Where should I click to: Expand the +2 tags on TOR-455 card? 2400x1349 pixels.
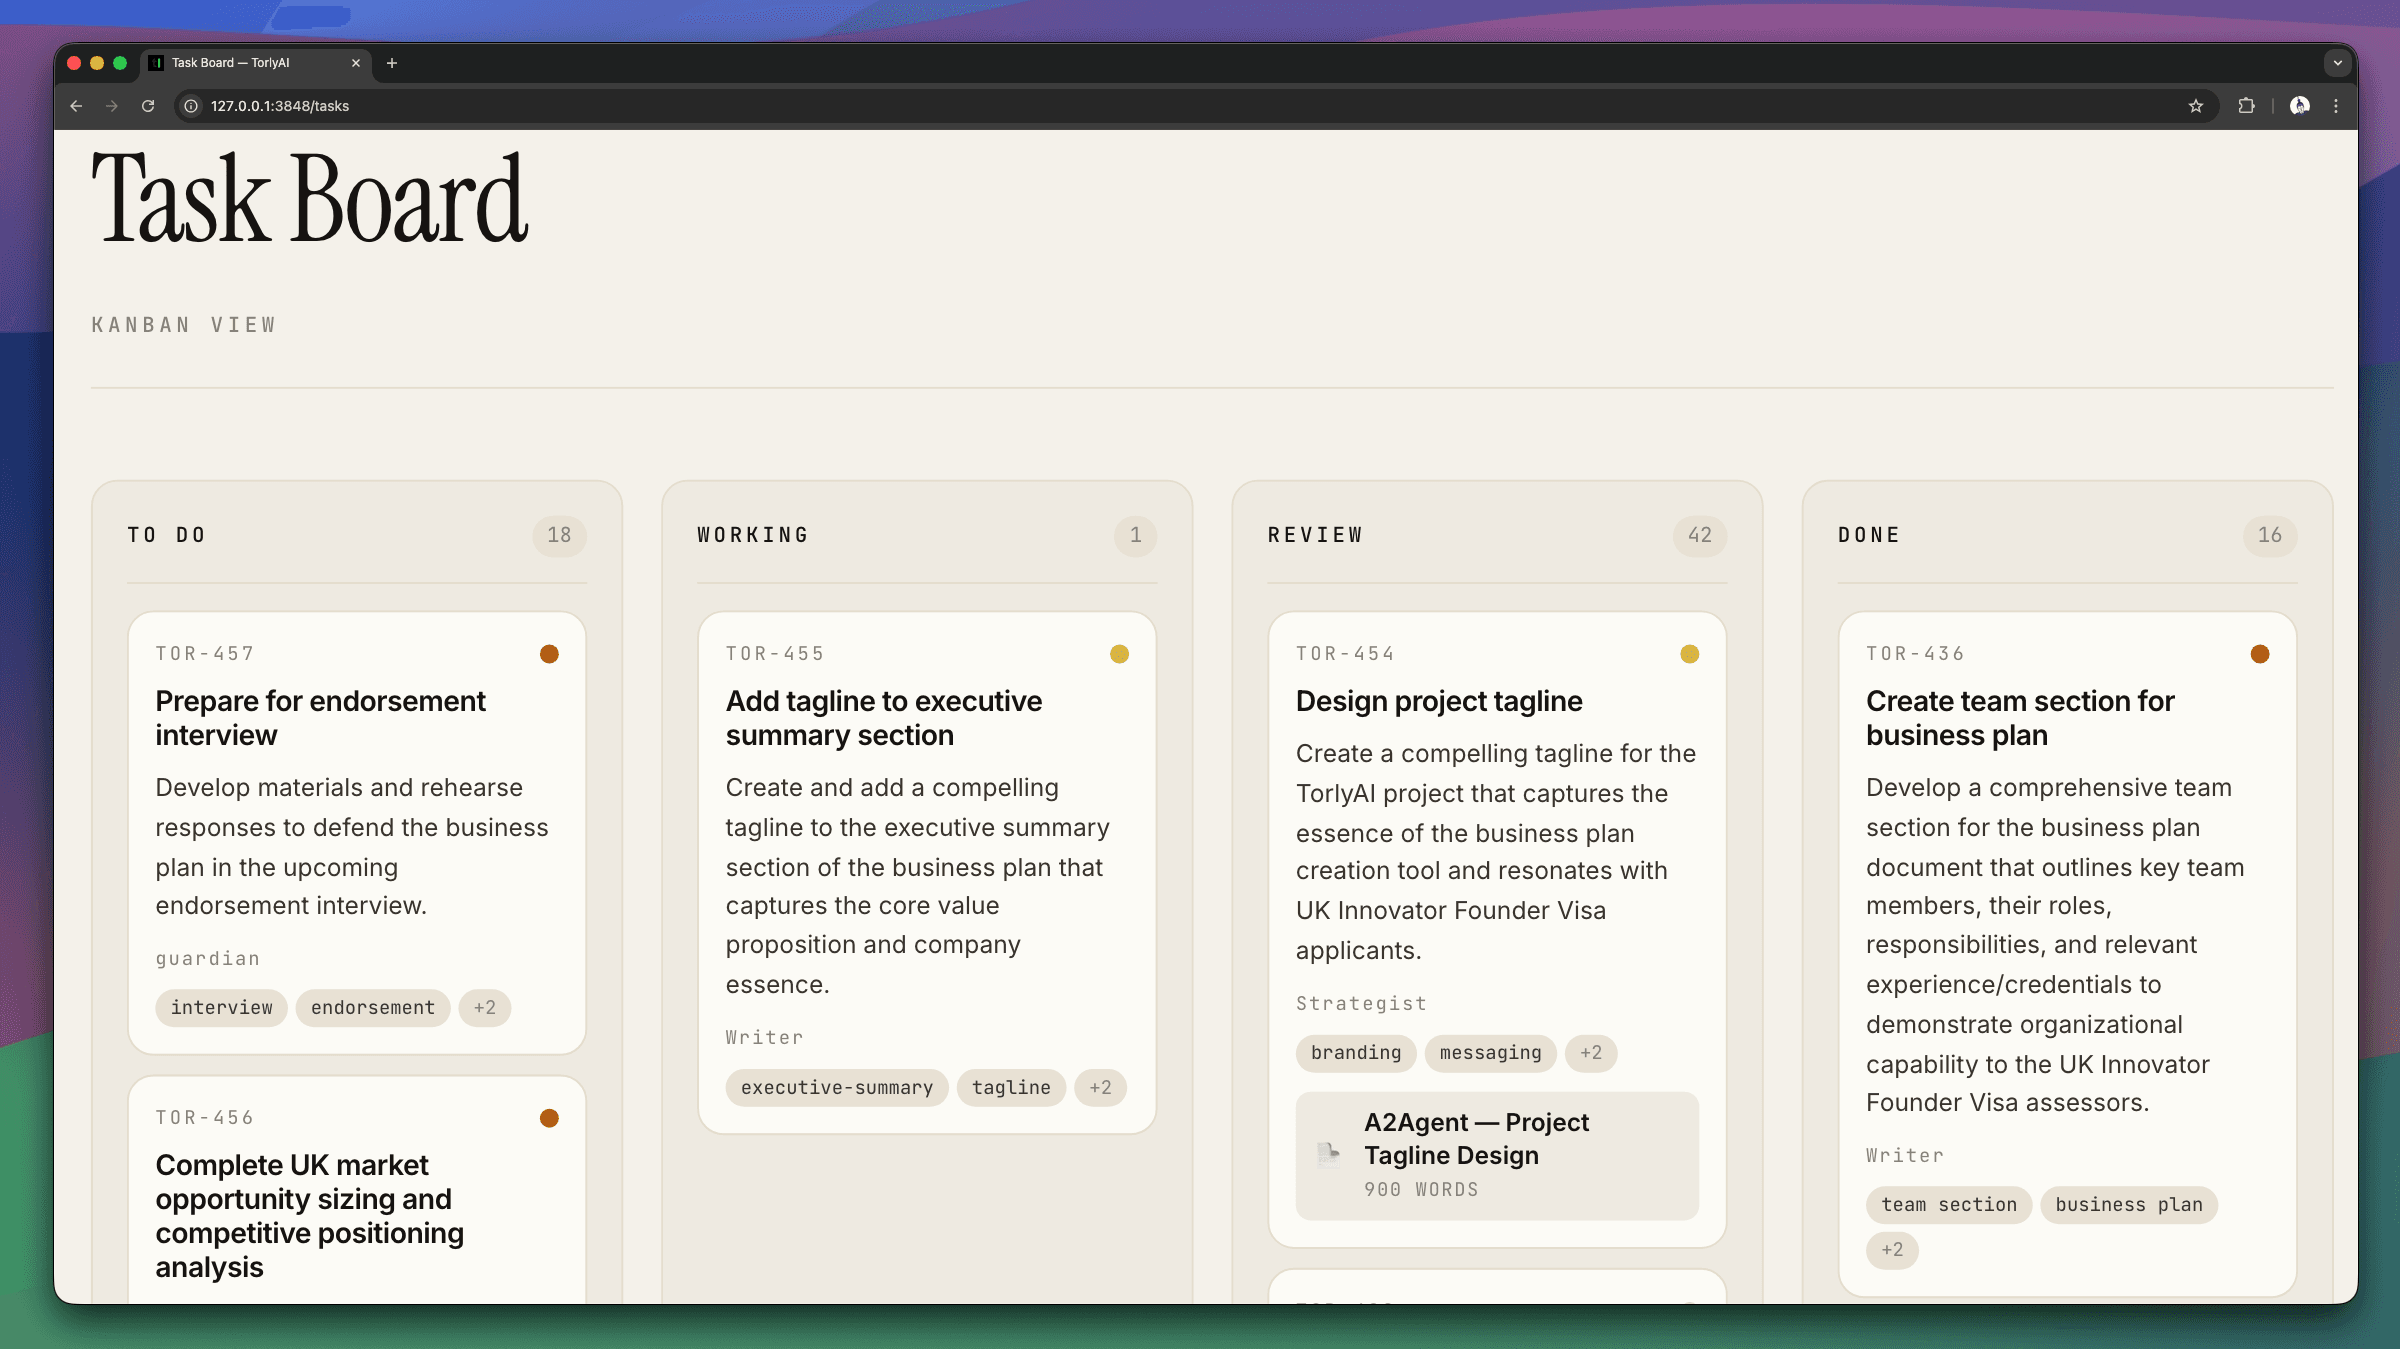(1100, 1087)
